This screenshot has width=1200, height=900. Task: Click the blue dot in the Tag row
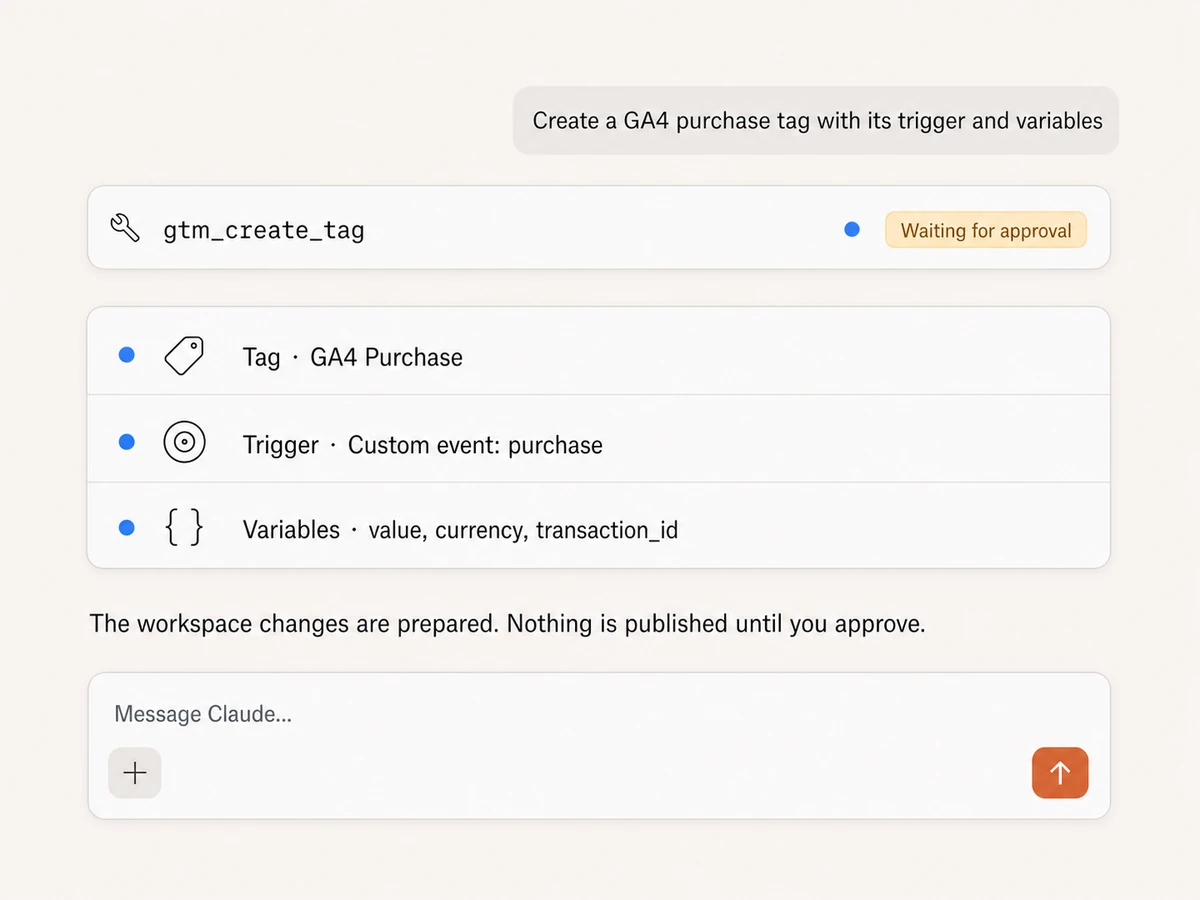[127, 354]
